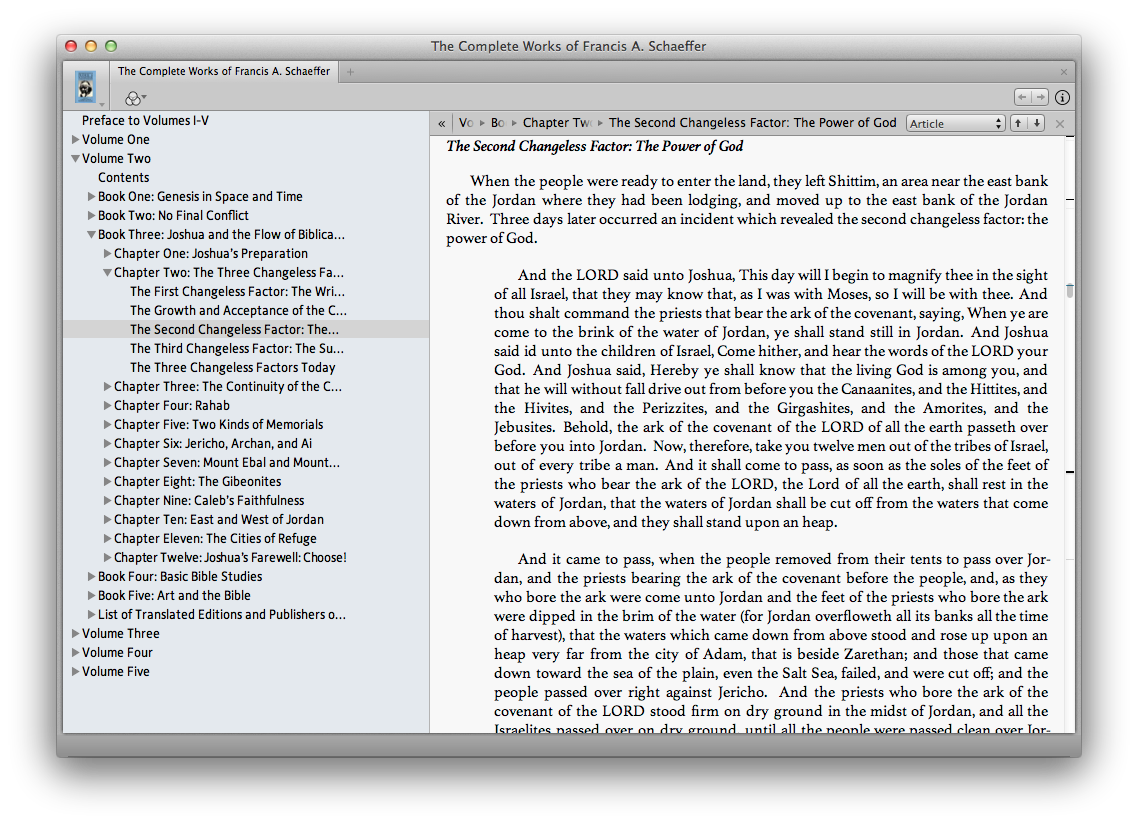
Task: Expand Volume Three in the tree
Action: (75, 634)
